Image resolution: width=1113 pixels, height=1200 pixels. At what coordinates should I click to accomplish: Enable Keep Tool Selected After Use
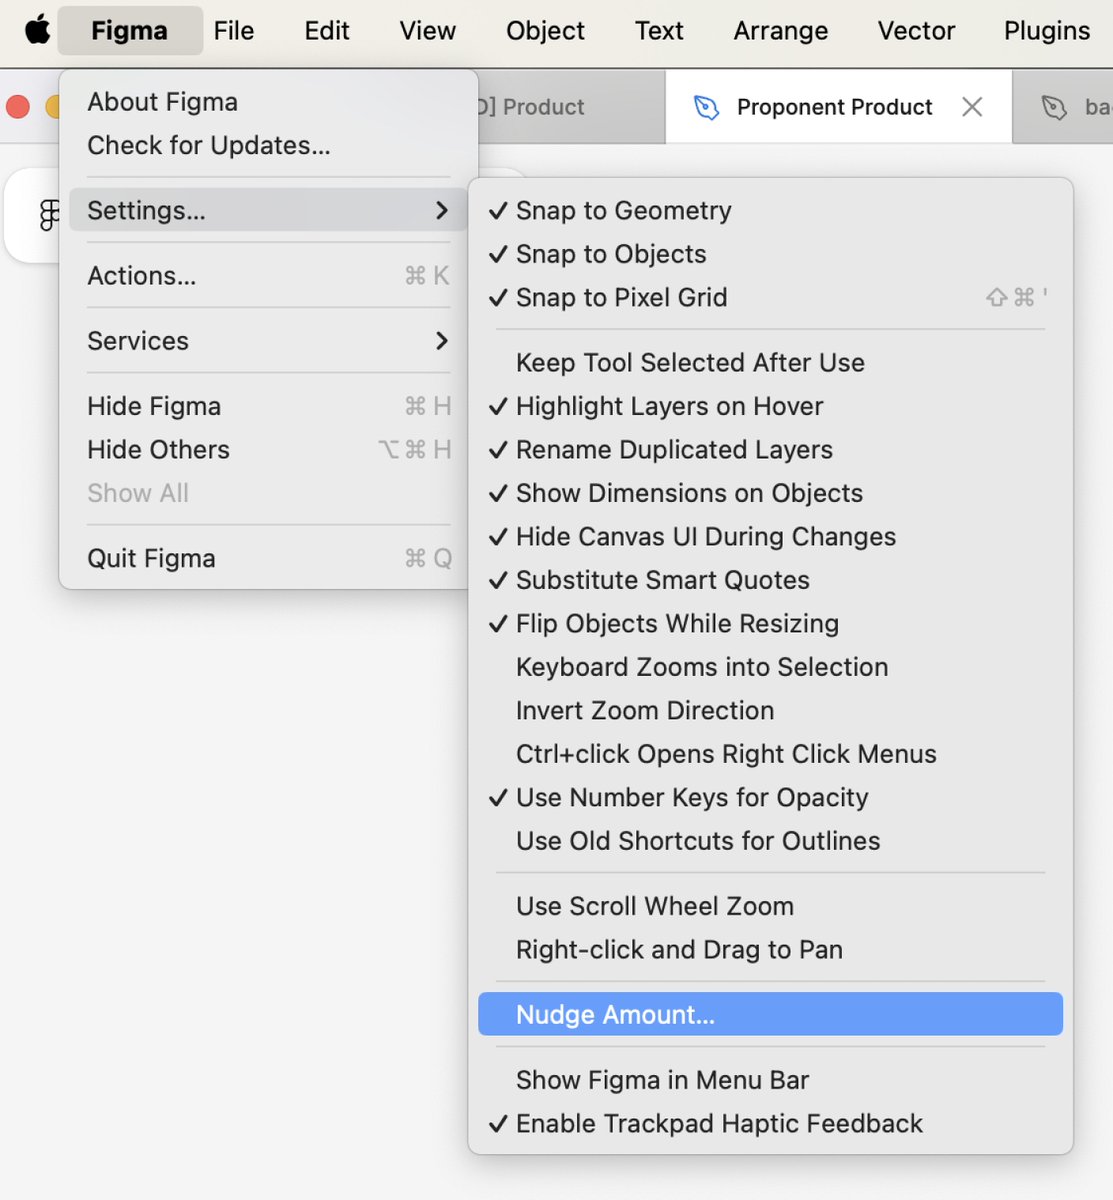[770, 363]
